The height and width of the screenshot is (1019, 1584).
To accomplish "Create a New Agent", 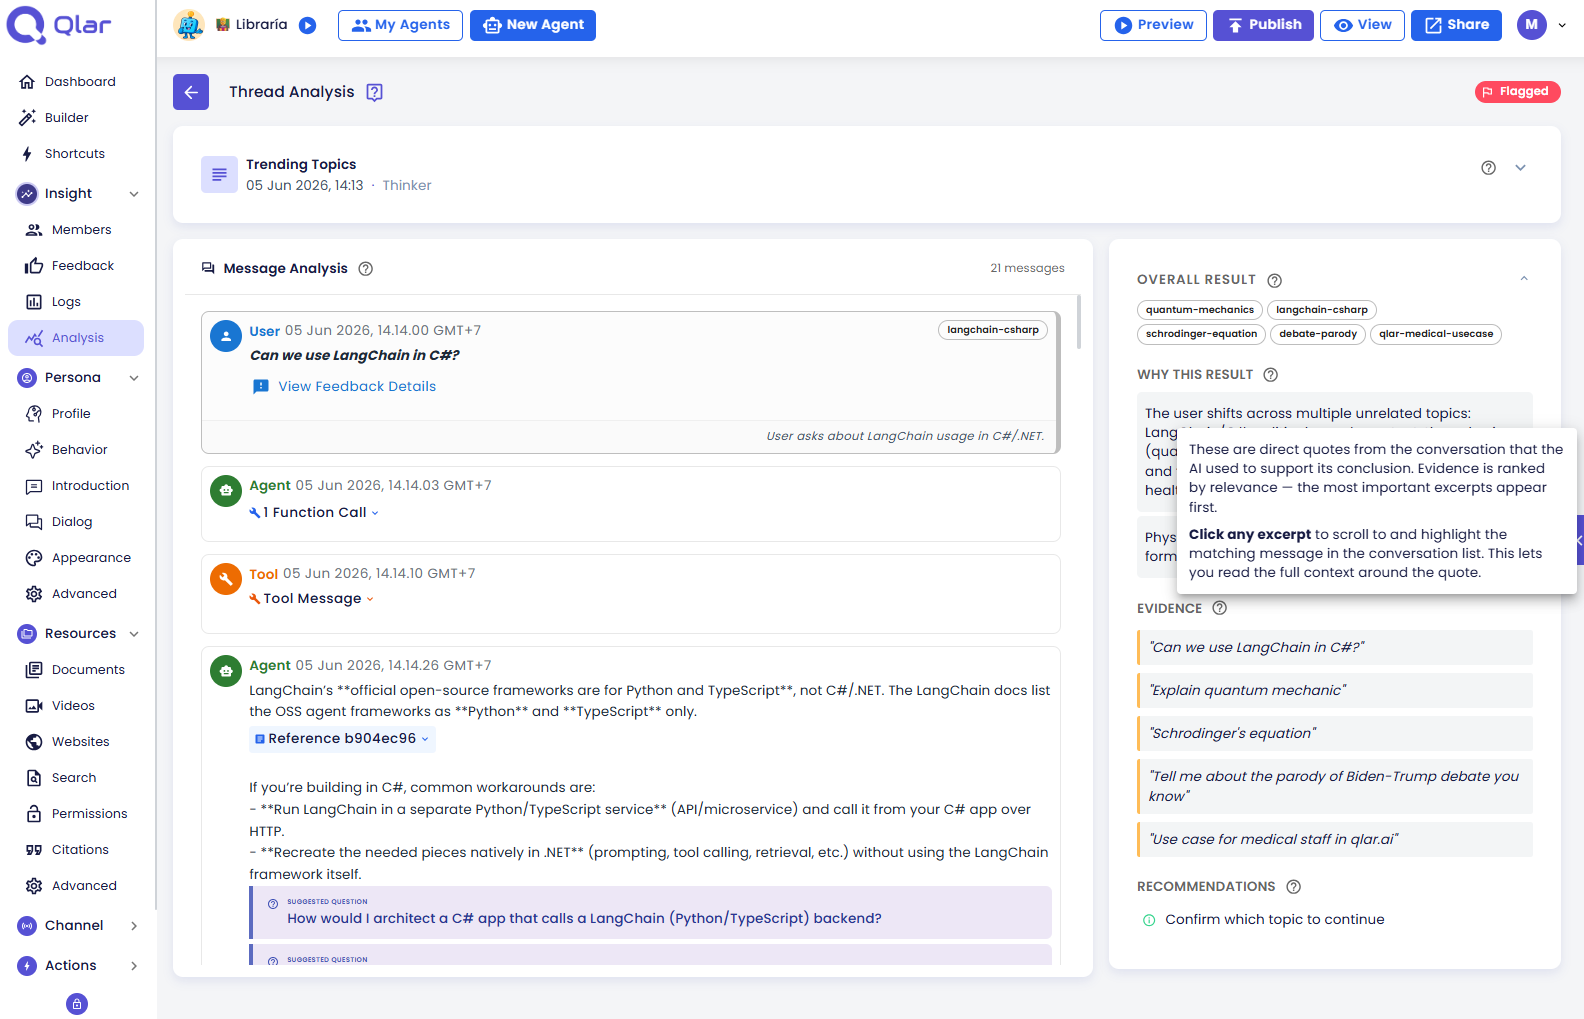I will (533, 25).
